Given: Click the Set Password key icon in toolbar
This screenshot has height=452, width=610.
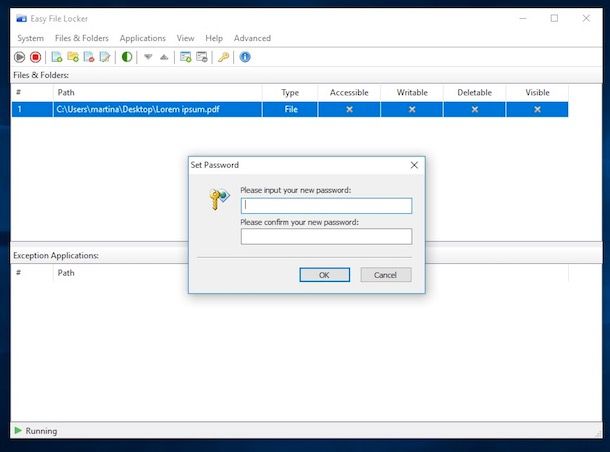Looking at the screenshot, I should 223,57.
